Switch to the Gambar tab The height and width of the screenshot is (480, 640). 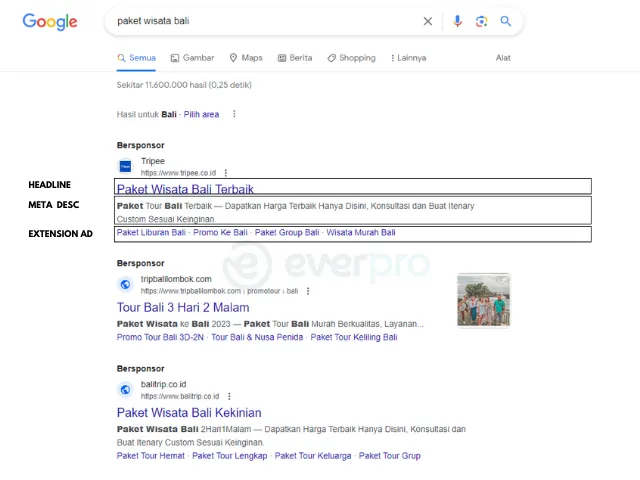[x=192, y=58]
